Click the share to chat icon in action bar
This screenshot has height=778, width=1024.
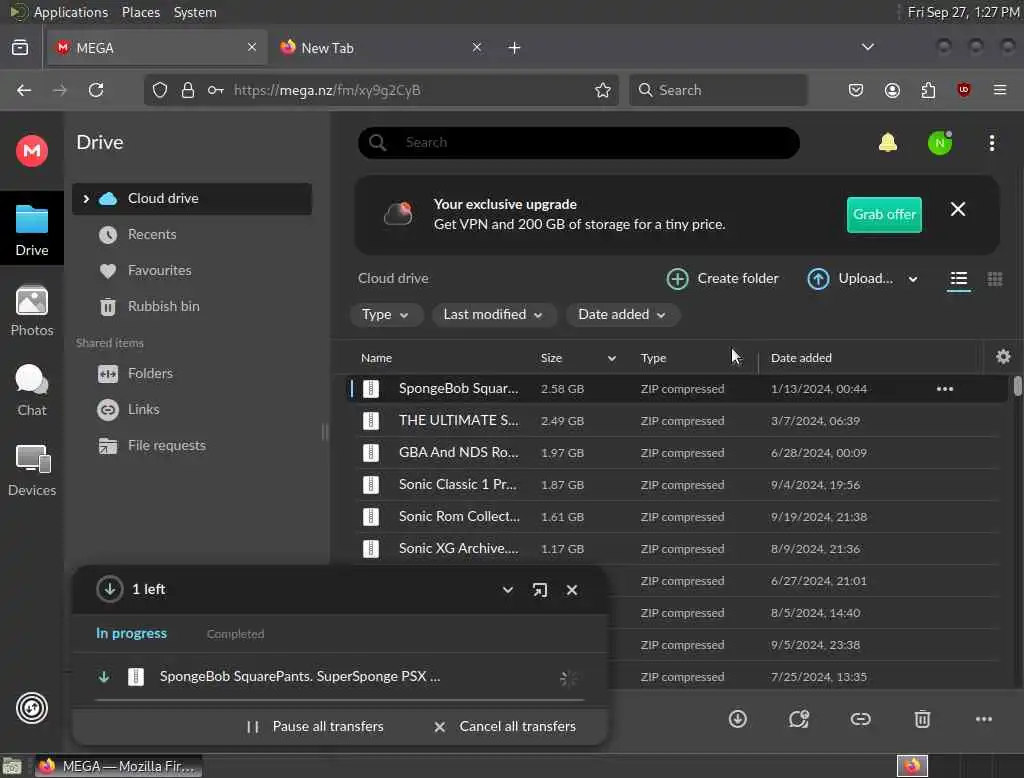coord(799,719)
